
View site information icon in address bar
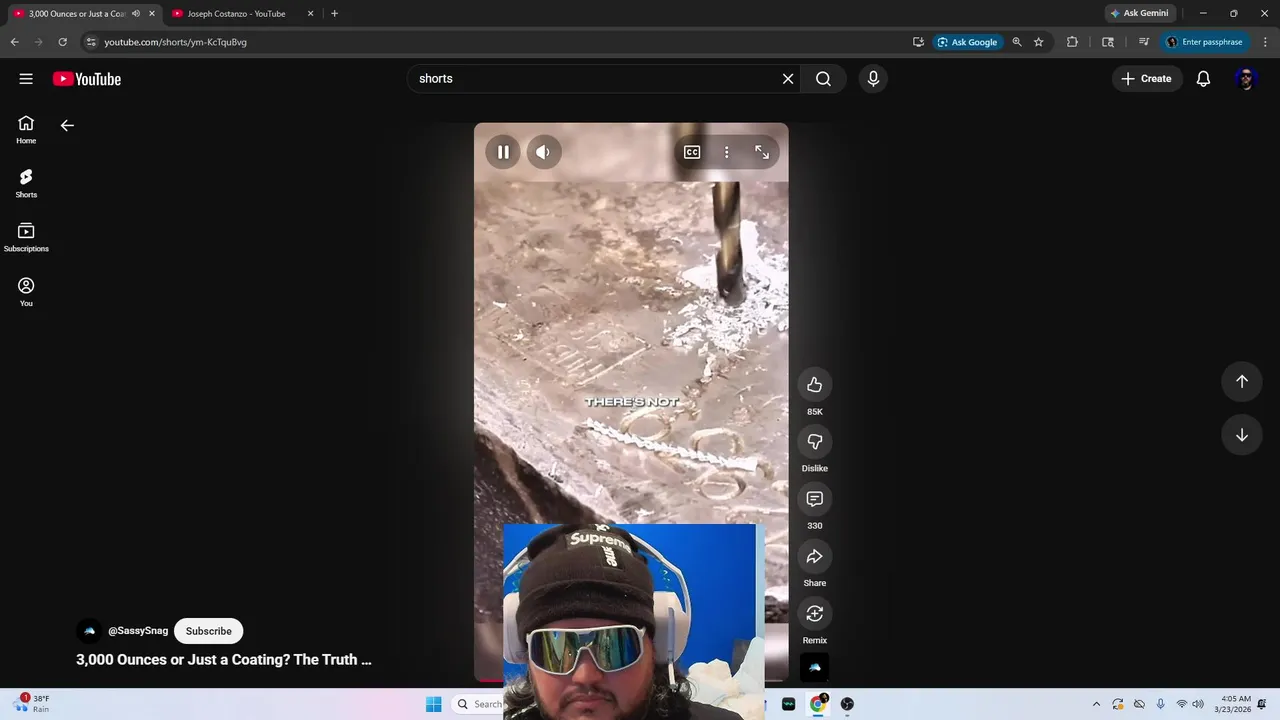pos(91,42)
